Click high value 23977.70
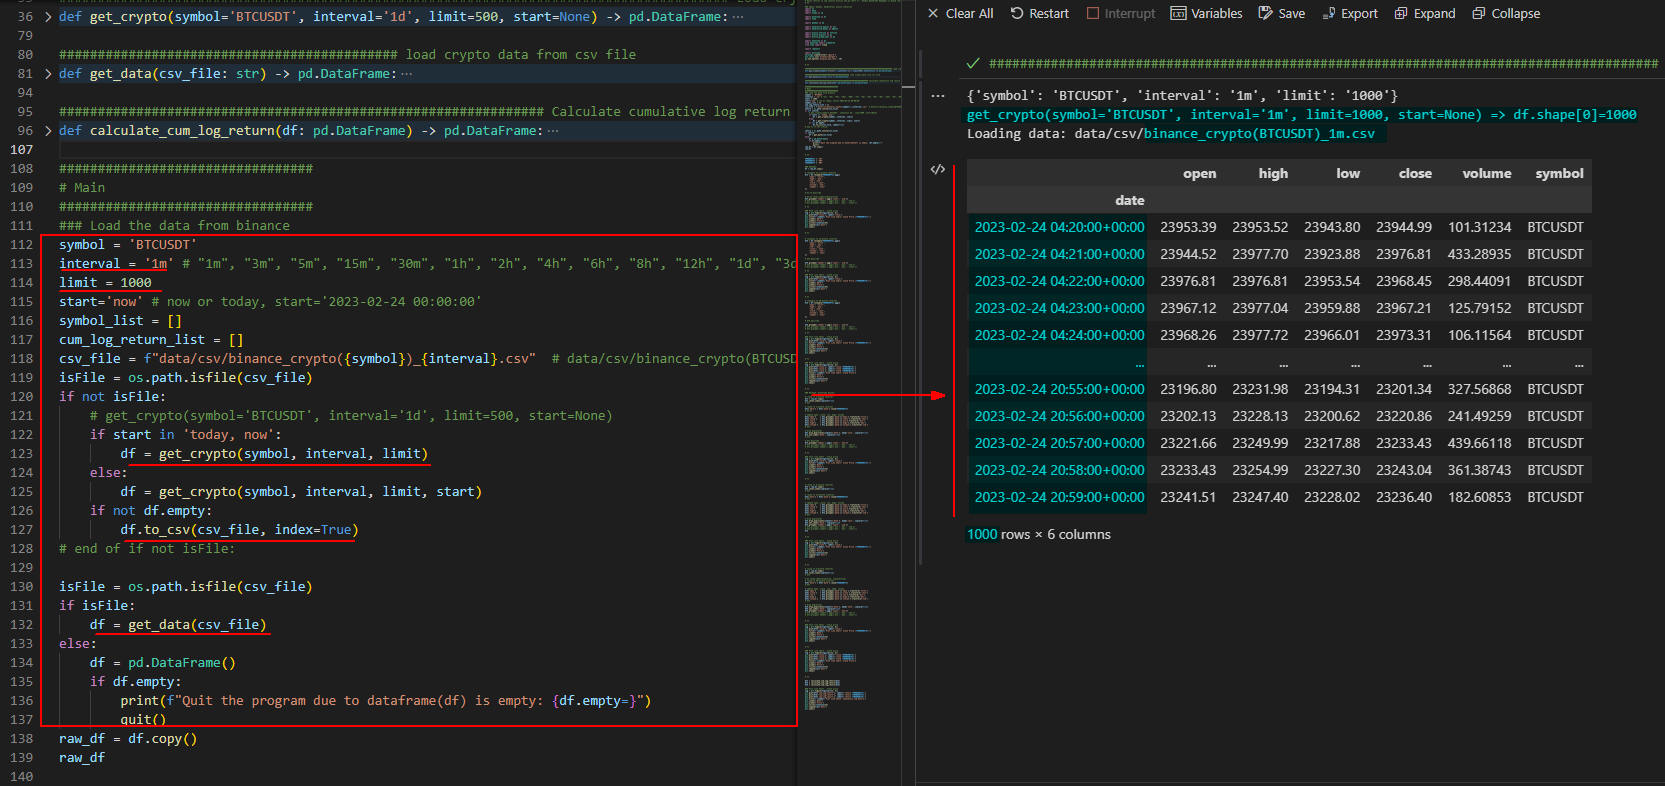The height and width of the screenshot is (786, 1665). (1260, 255)
